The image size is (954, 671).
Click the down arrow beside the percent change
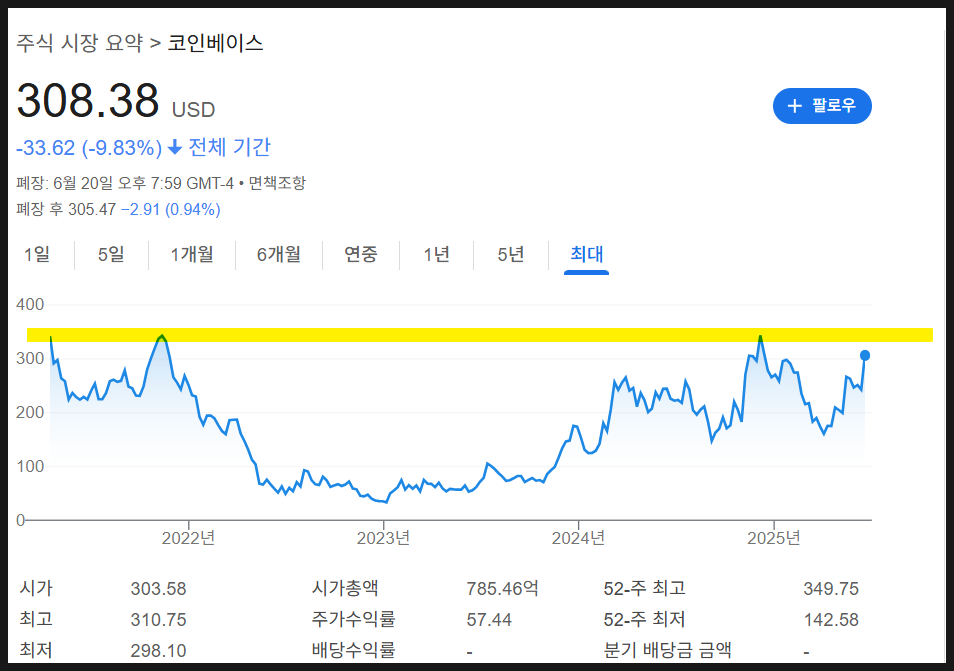(175, 147)
